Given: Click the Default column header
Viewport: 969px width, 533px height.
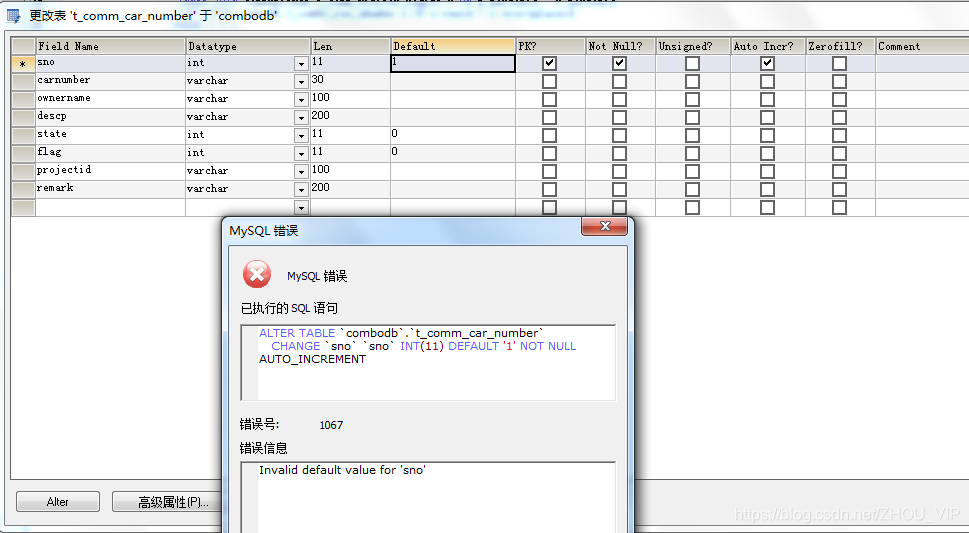Looking at the screenshot, I should tap(453, 46).
